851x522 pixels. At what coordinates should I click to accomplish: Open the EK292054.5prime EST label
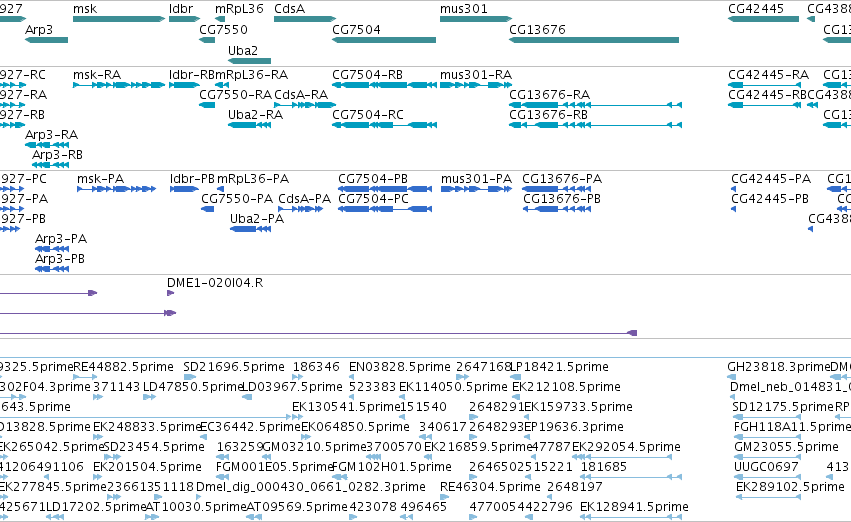tap(626, 447)
